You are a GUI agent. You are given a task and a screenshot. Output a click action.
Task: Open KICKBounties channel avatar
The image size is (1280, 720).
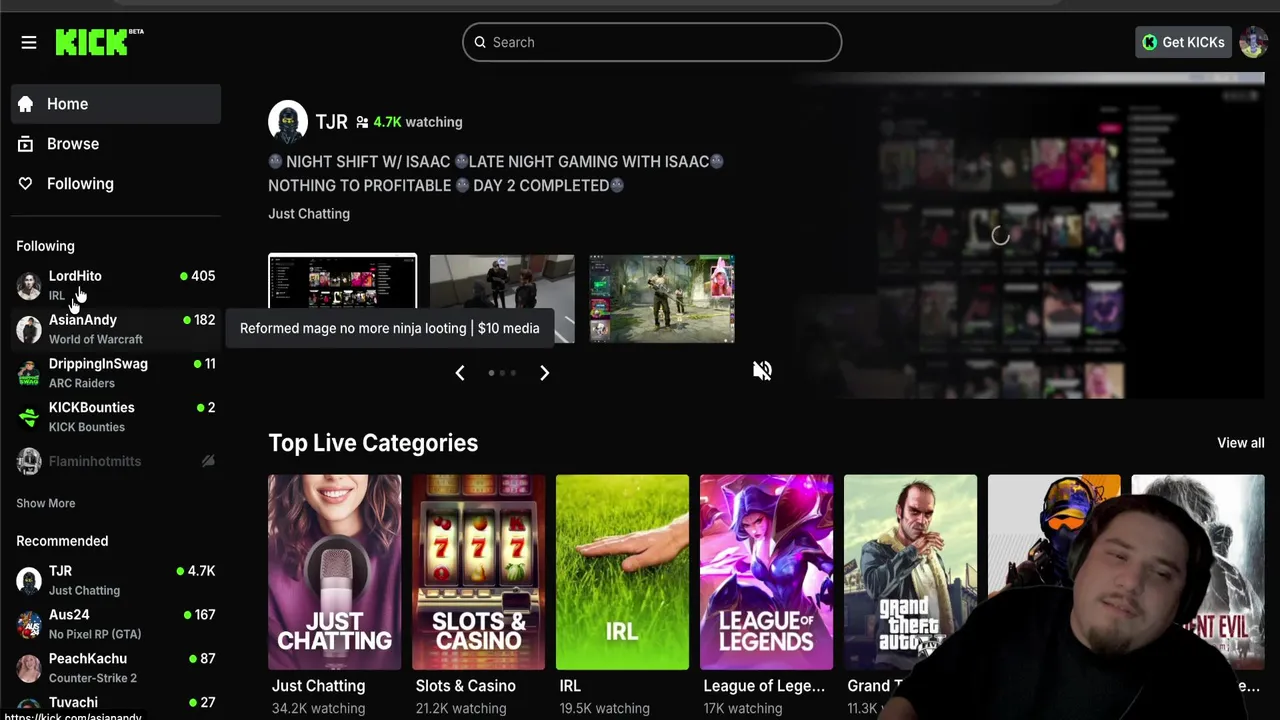[x=29, y=417]
